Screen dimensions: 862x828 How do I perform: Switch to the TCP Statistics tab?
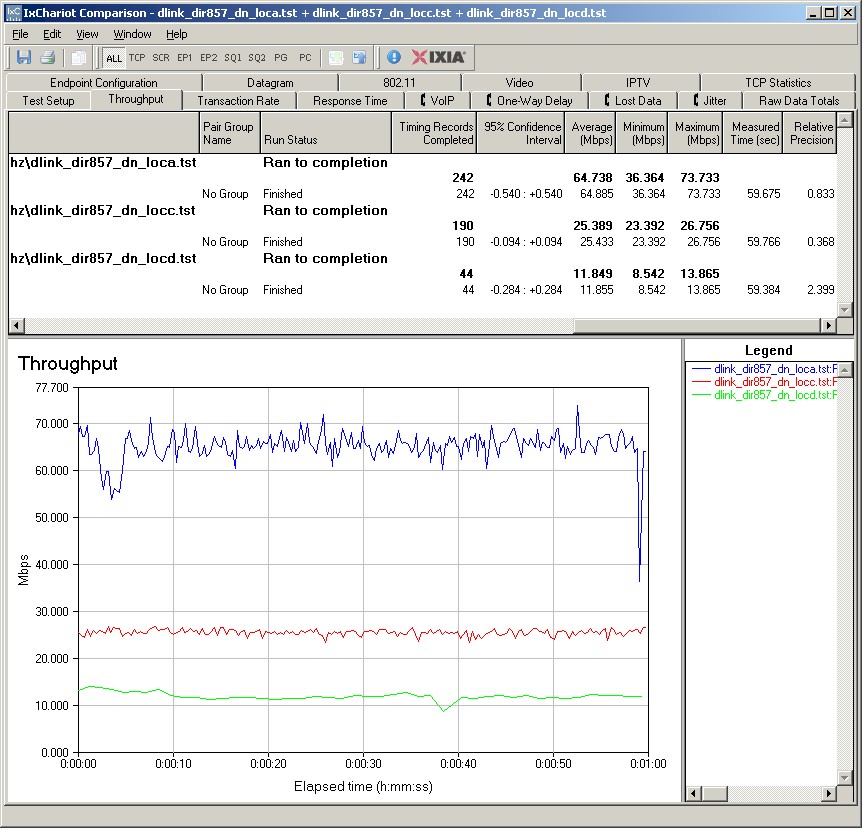(778, 82)
